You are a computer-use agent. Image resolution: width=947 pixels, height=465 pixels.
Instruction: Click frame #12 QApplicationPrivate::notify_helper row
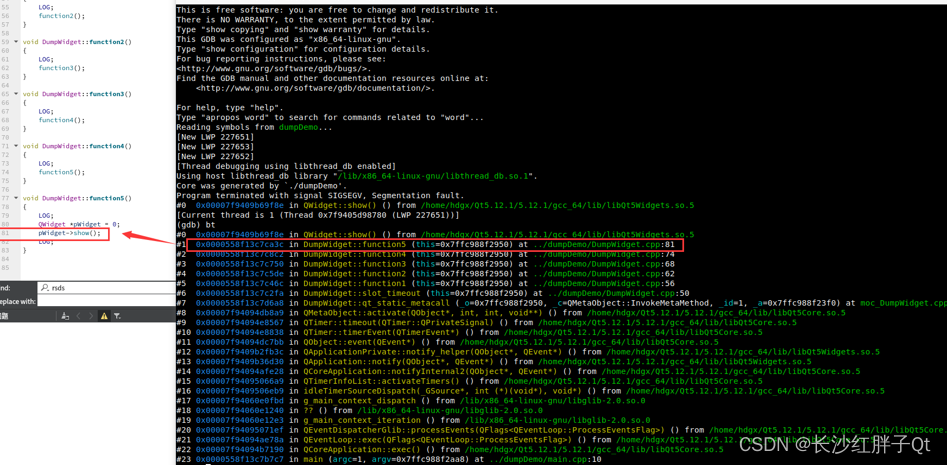coord(528,351)
